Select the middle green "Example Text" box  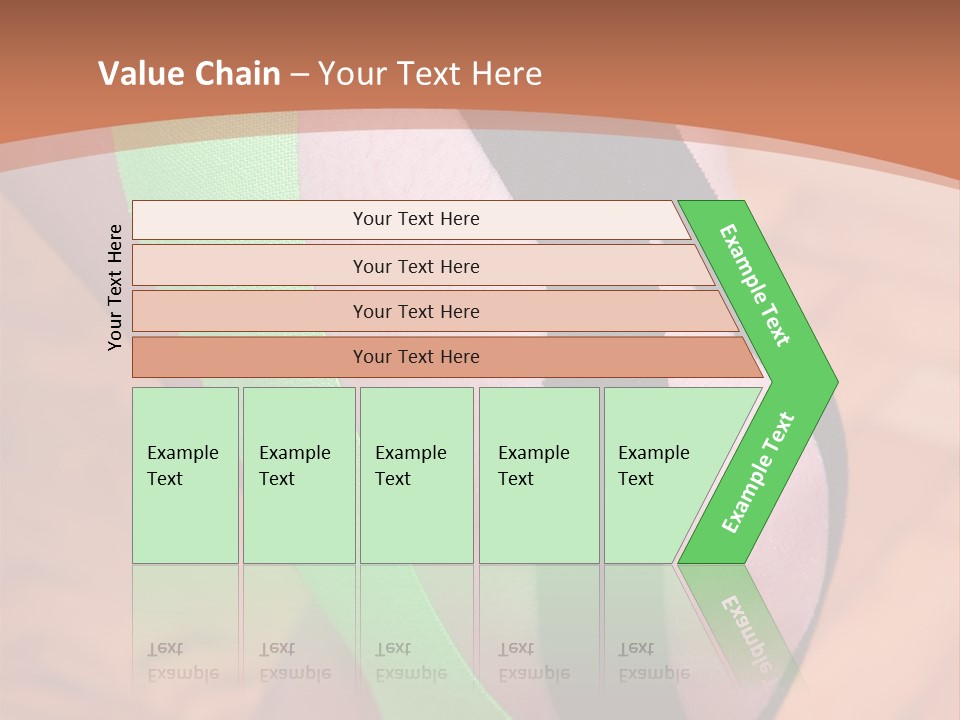click(417, 475)
